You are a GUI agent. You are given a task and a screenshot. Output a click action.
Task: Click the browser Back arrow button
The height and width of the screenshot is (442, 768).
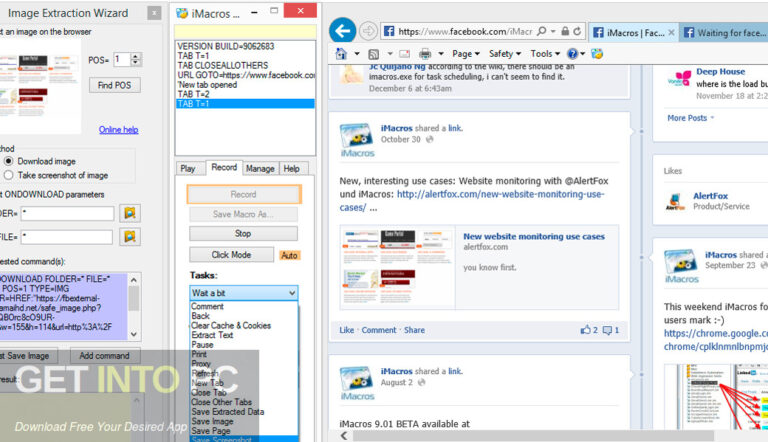click(342, 31)
